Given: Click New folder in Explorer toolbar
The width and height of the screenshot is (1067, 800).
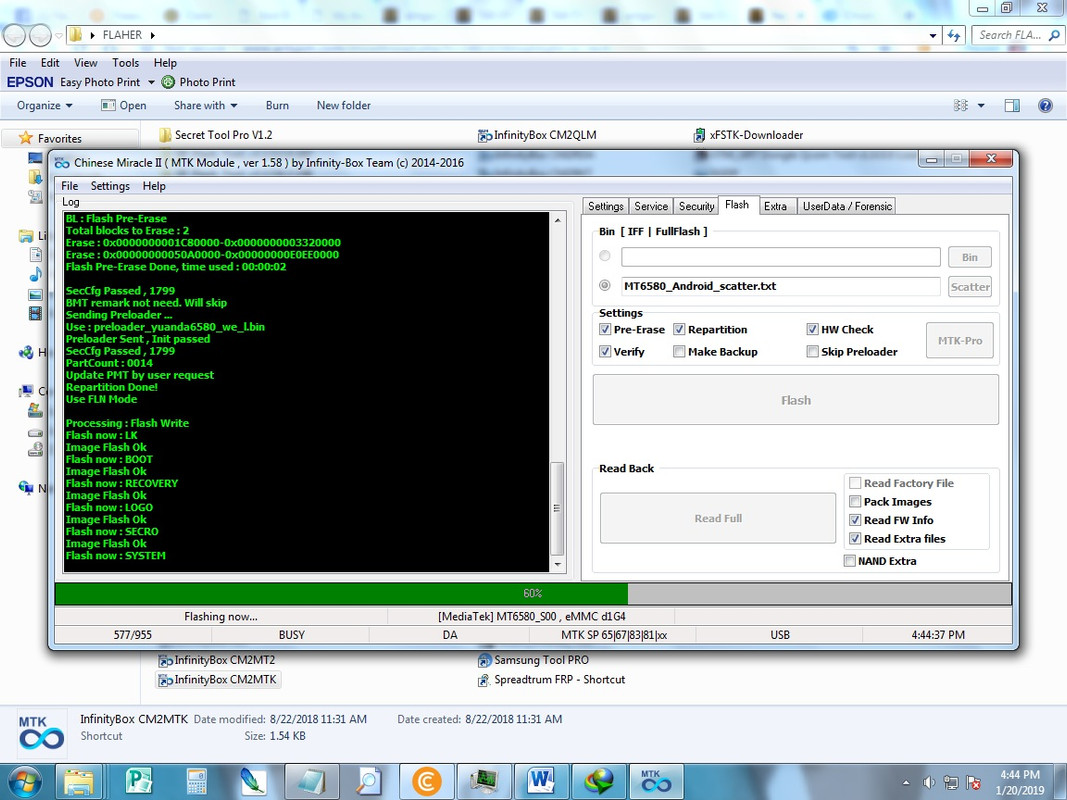Looking at the screenshot, I should 344,105.
